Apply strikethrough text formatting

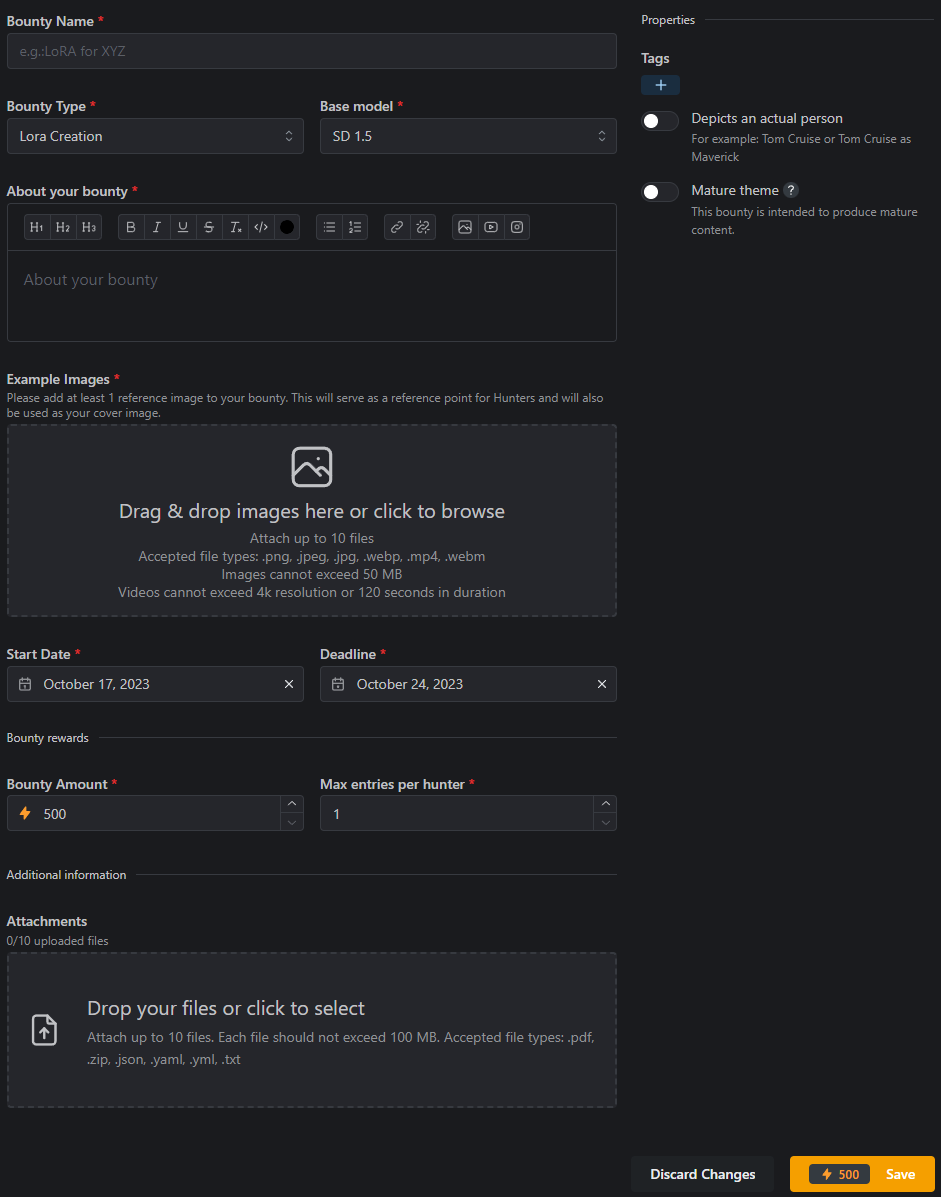click(x=209, y=227)
